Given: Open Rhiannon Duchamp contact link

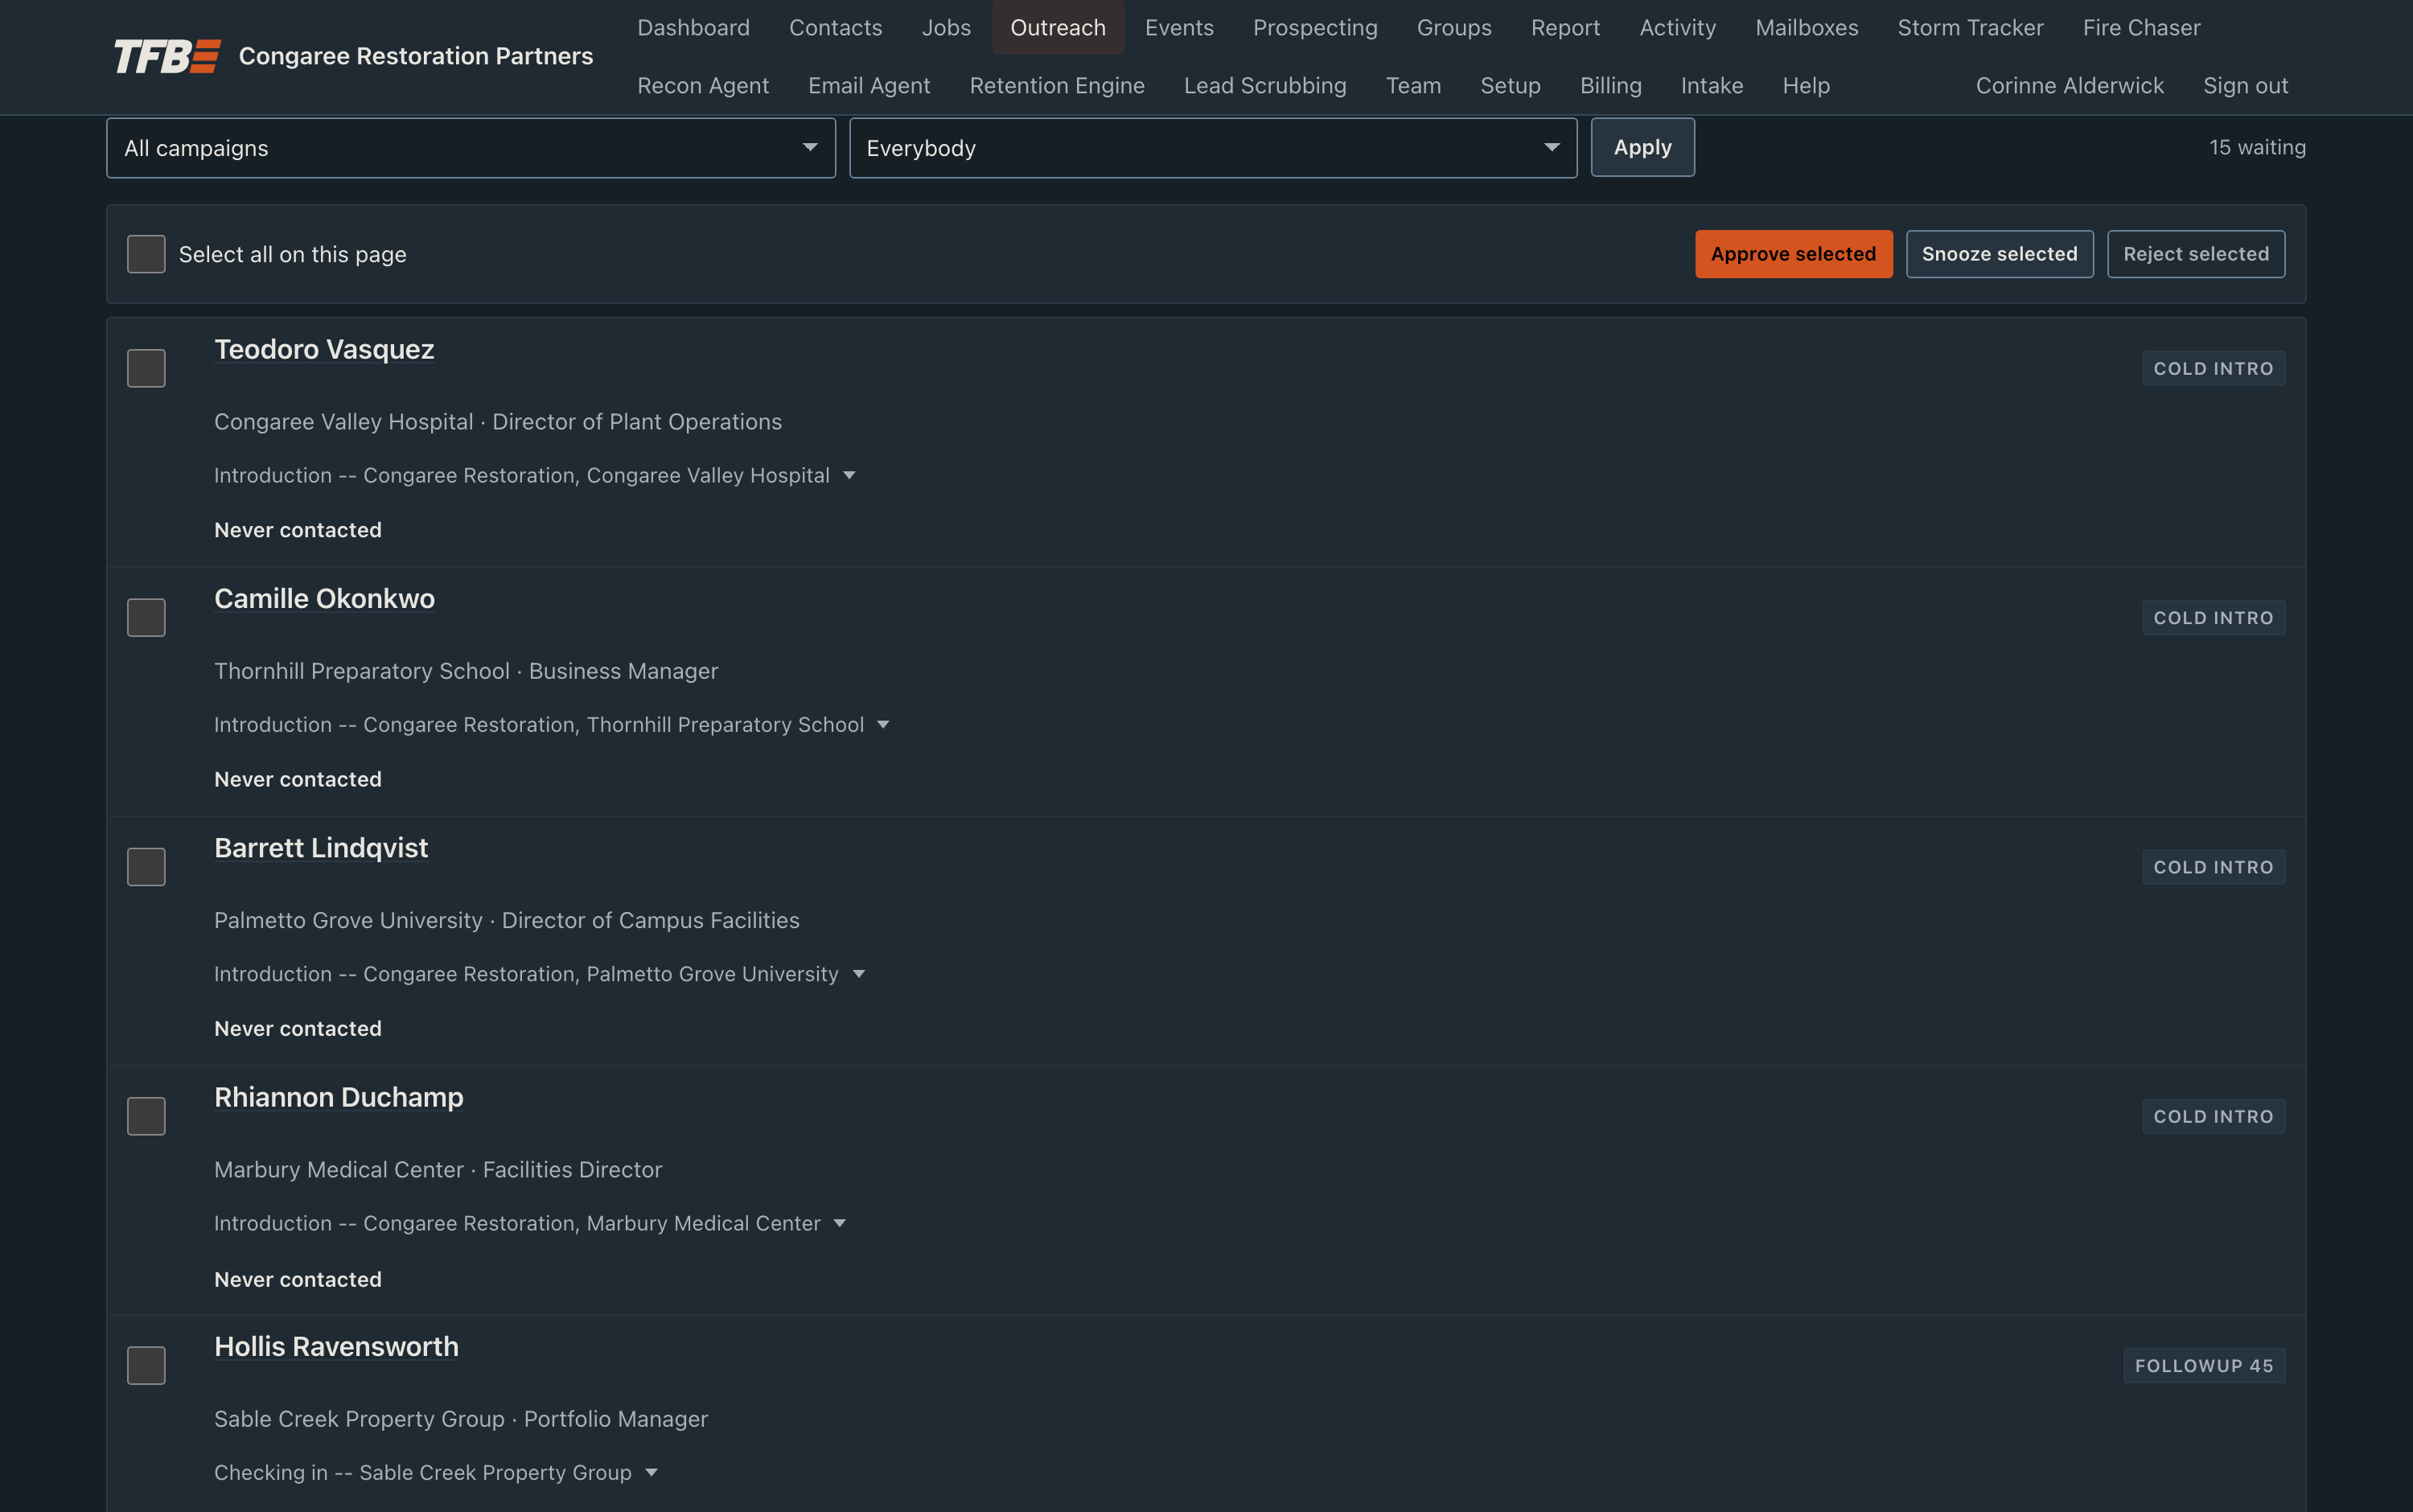Looking at the screenshot, I should (338, 1097).
